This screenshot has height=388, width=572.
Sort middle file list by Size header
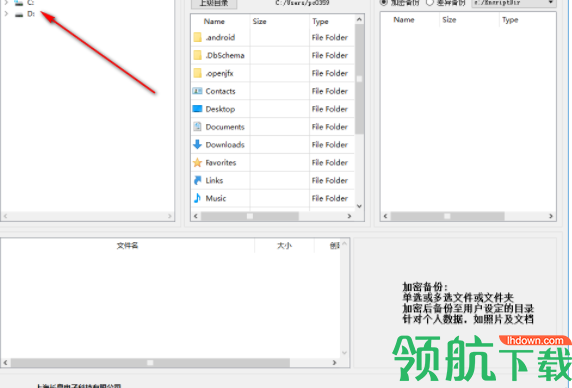coord(259,21)
